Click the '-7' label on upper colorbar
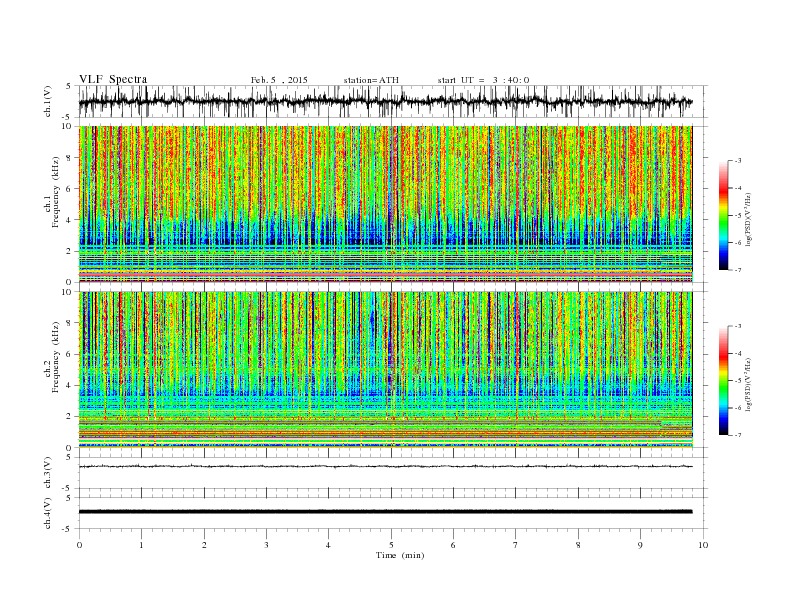 pos(738,270)
